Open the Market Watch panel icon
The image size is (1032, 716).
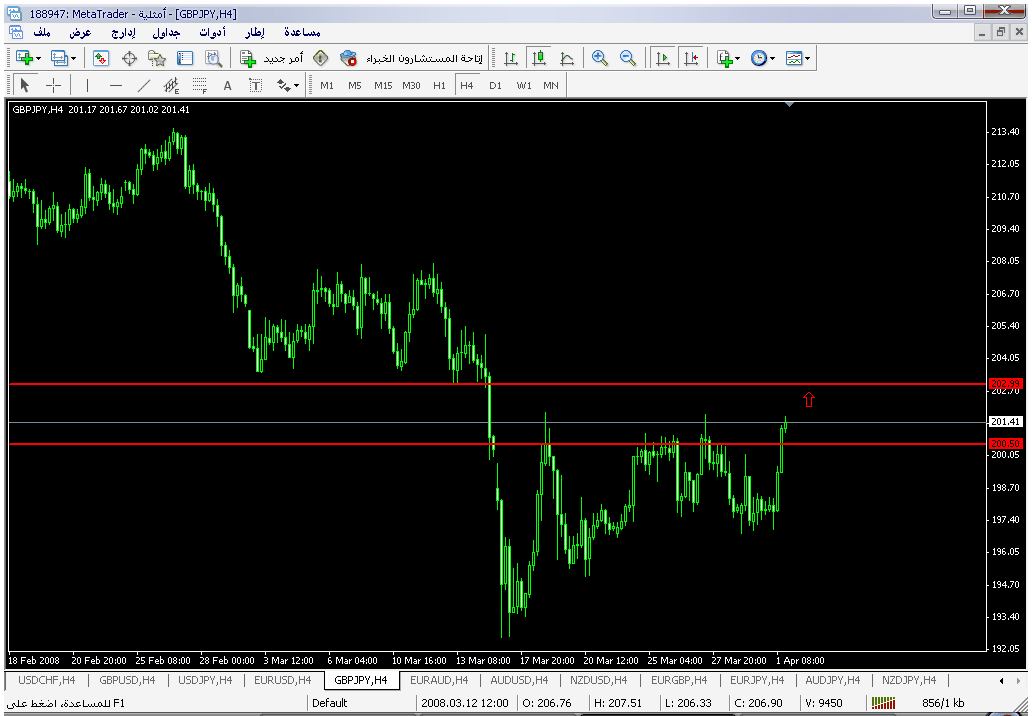coord(101,58)
